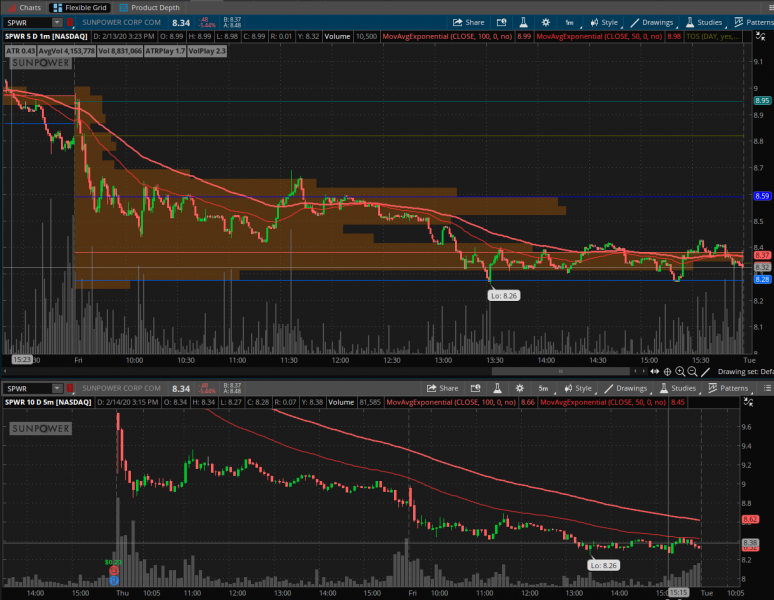Viewport: 774px width, 600px height.
Task: Open the quick quote camera icon in bottom chart
Action: click(475, 388)
